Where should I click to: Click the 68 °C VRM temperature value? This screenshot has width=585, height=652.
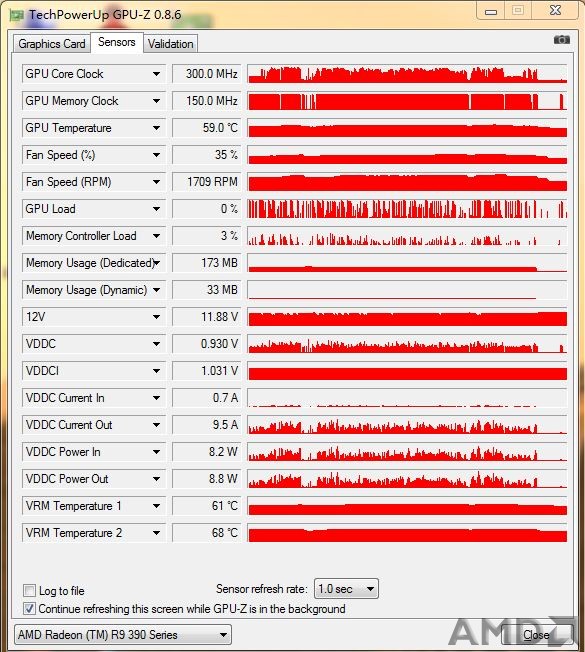(x=207, y=533)
